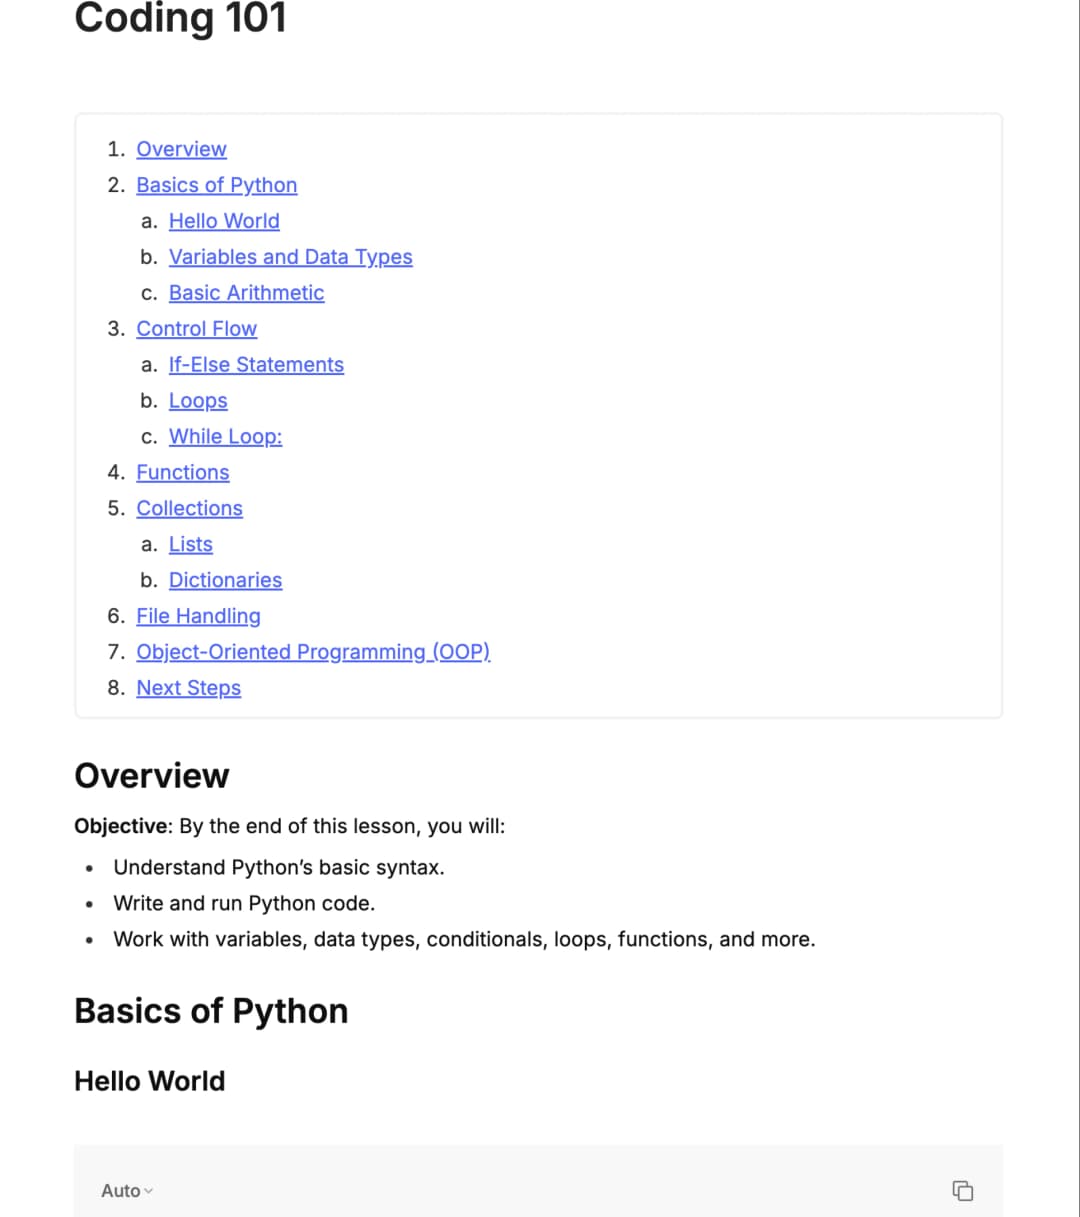
Task: Click the Loops link
Action: (198, 401)
